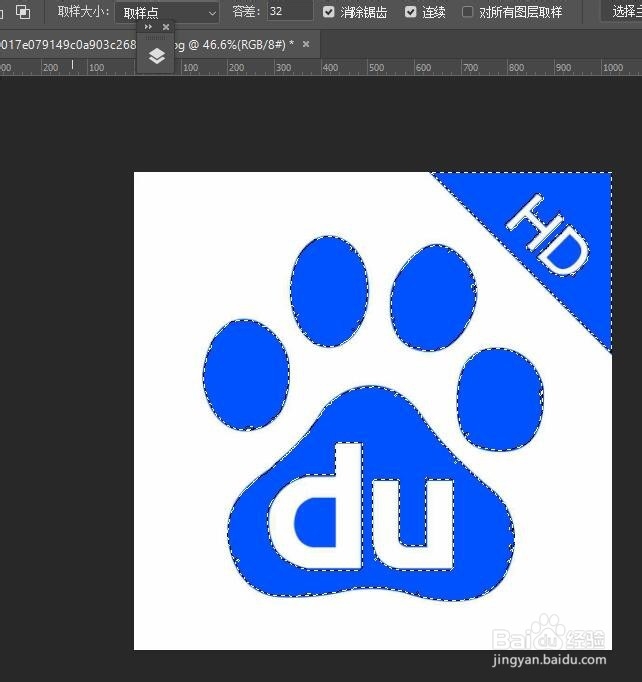Click the HD corner banner on canvas

pyautogui.click(x=549, y=235)
